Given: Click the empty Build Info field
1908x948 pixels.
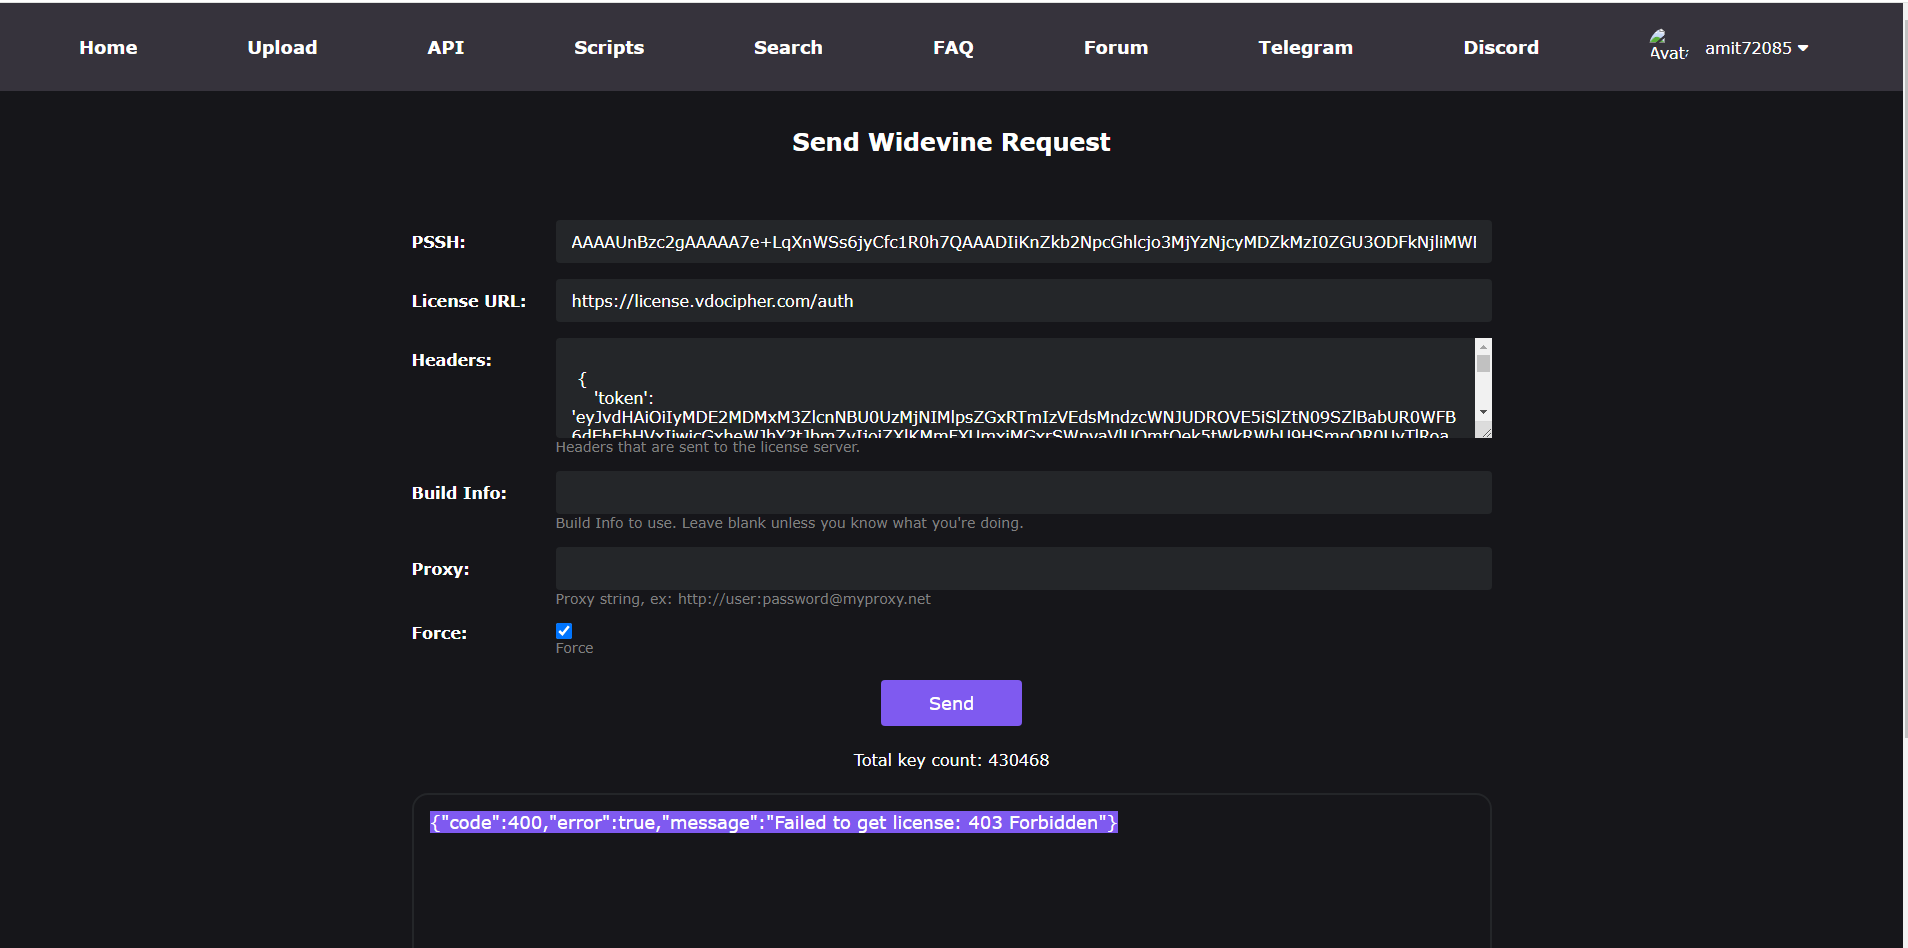Looking at the screenshot, I should (x=1023, y=493).
